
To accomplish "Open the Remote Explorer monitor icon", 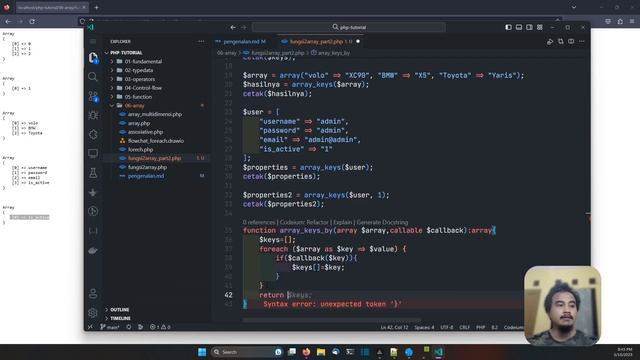I will point(93,153).
